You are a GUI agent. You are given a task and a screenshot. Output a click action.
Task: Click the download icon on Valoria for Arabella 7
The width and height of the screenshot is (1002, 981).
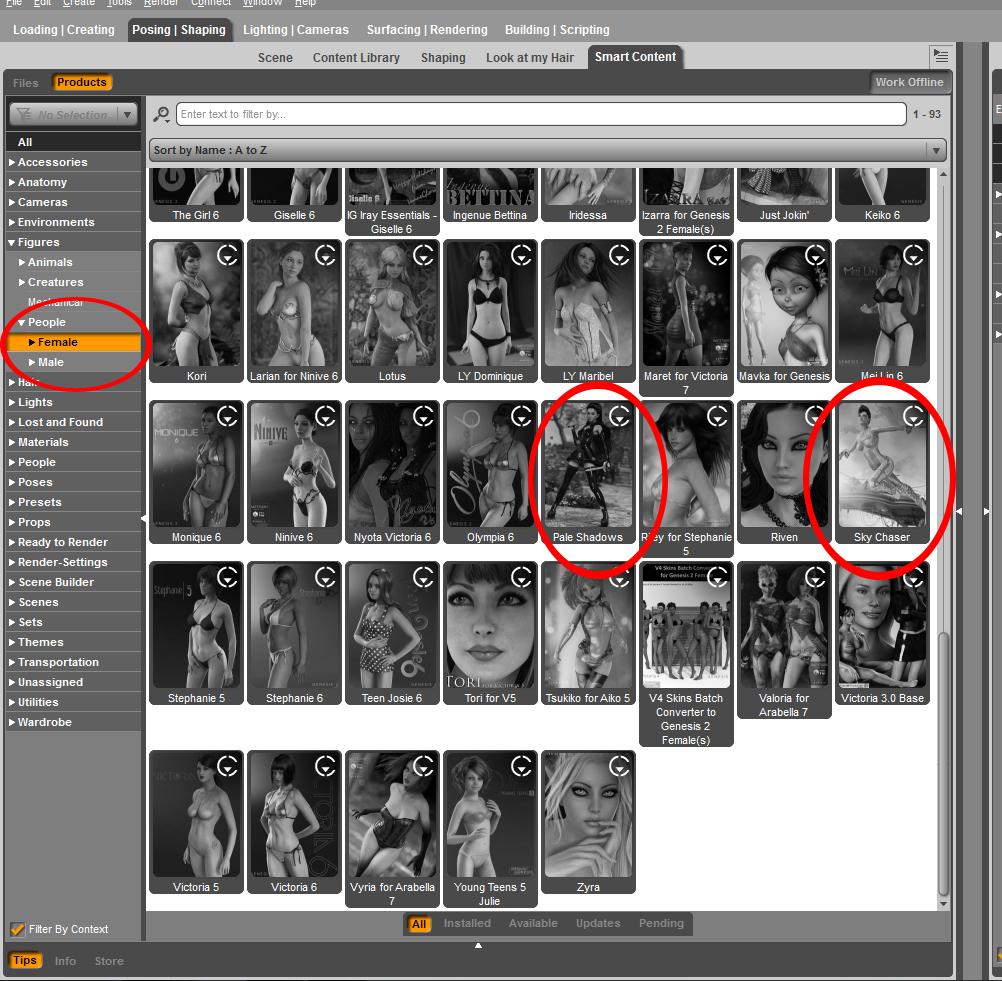pyautogui.click(x=815, y=578)
